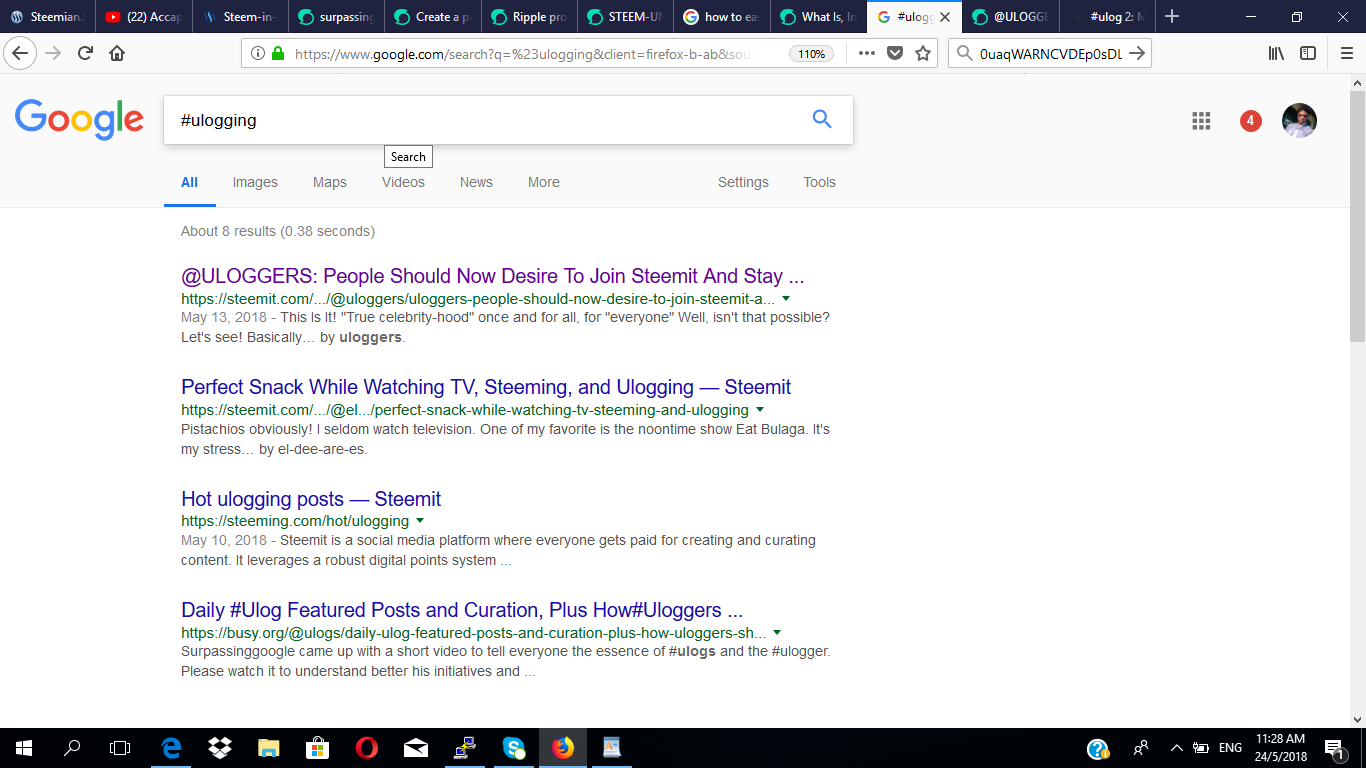Viewport: 1366px width, 768px height.
Task: Reload the current page
Action: pyautogui.click(x=85, y=53)
